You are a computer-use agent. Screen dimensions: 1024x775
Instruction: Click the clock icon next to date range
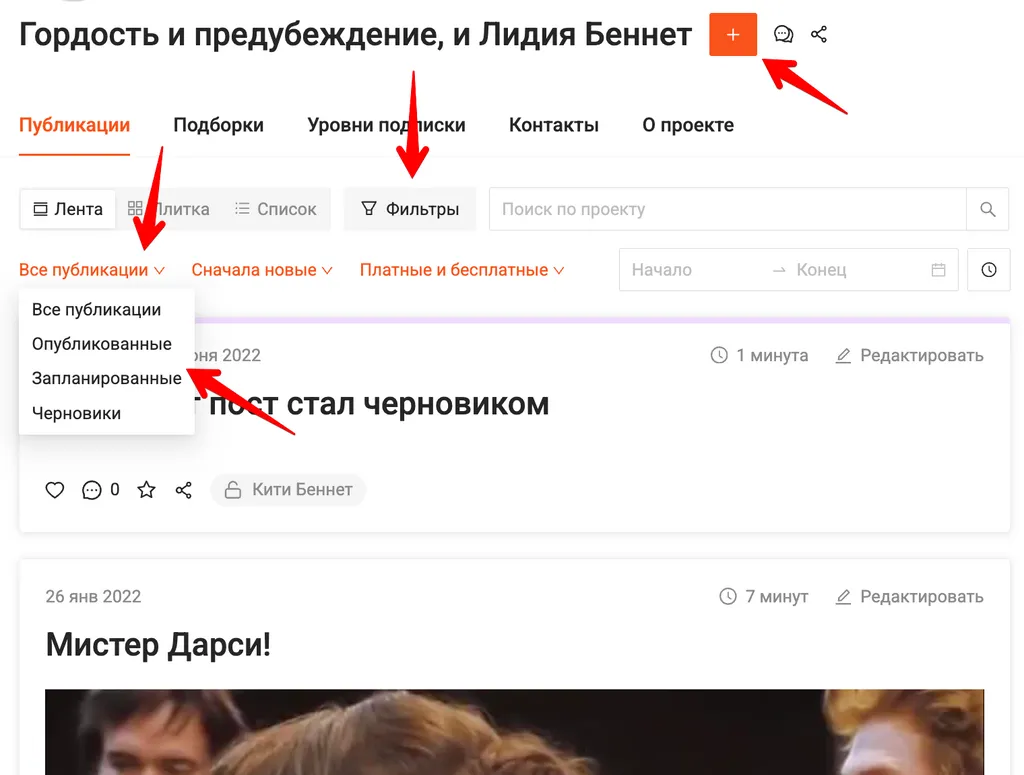pos(989,270)
